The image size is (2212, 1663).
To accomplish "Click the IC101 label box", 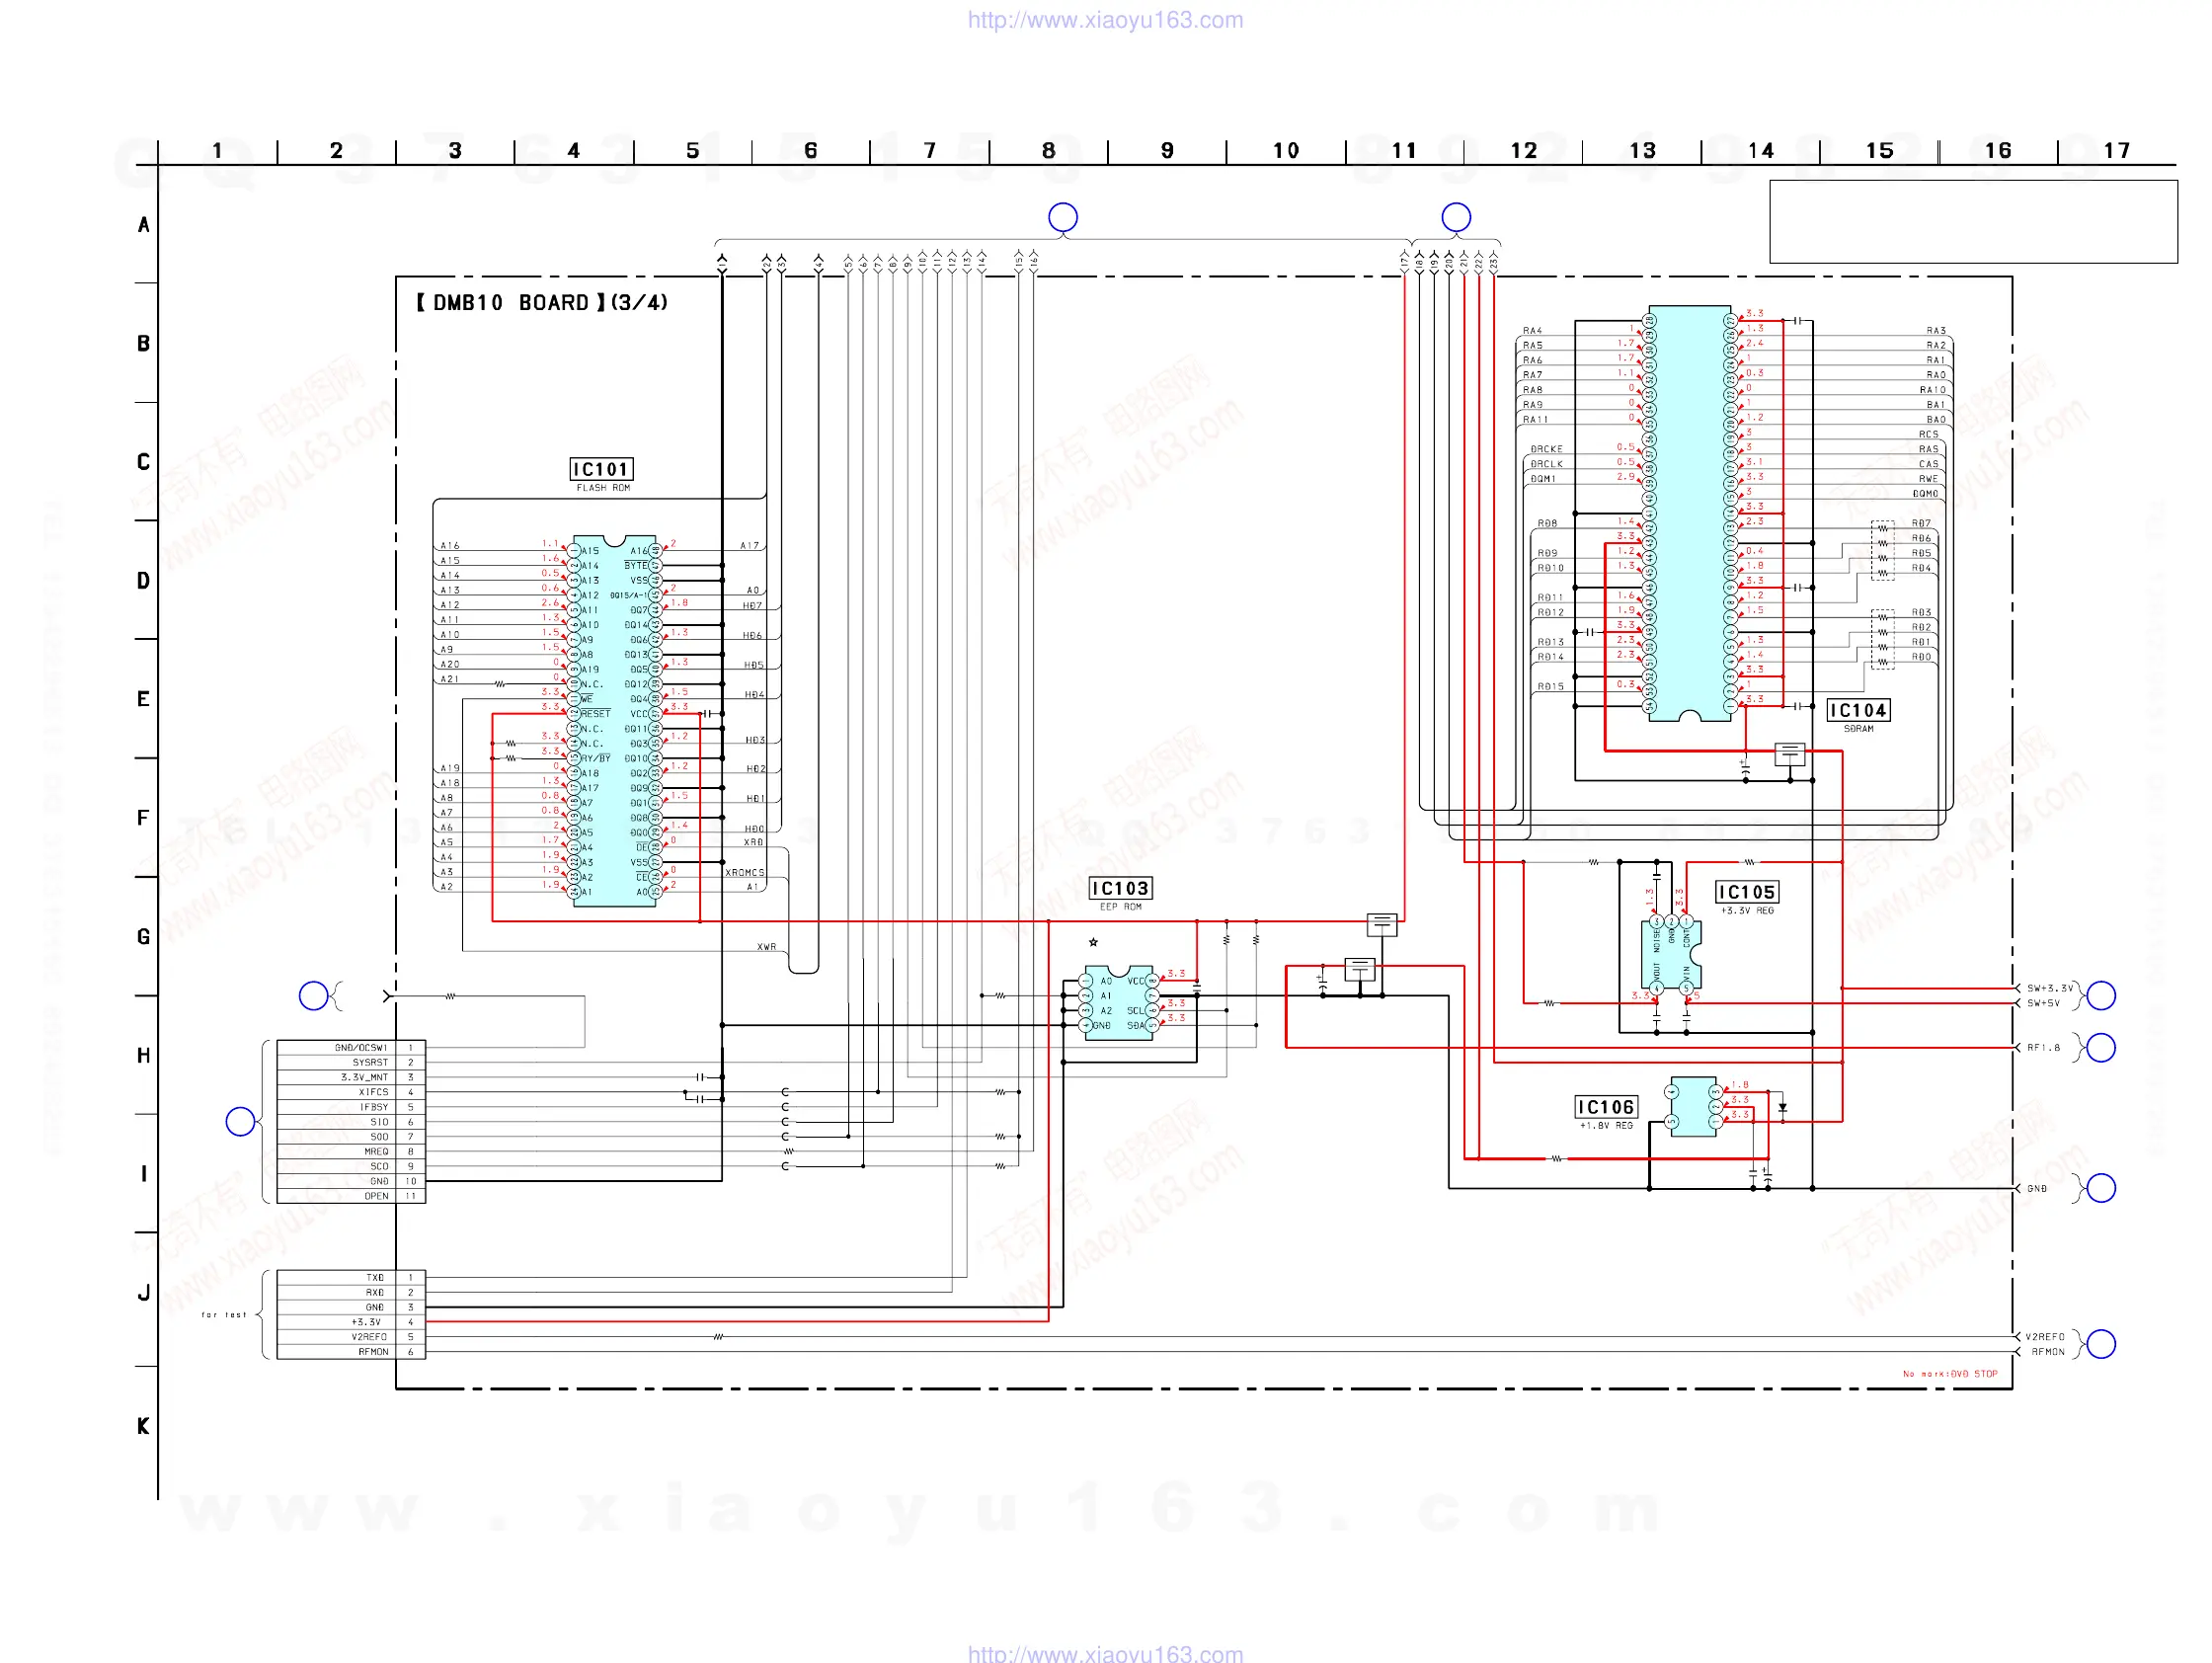I will click(x=601, y=469).
